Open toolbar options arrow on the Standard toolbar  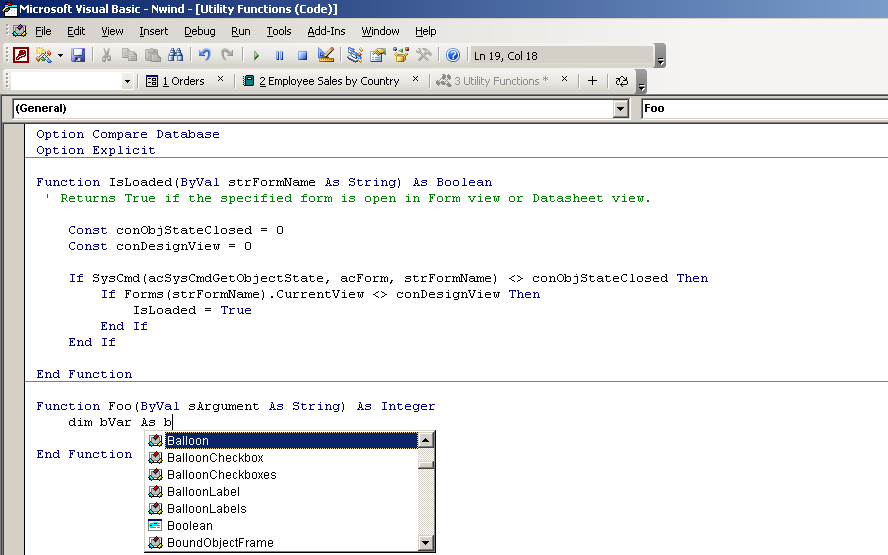pos(660,56)
